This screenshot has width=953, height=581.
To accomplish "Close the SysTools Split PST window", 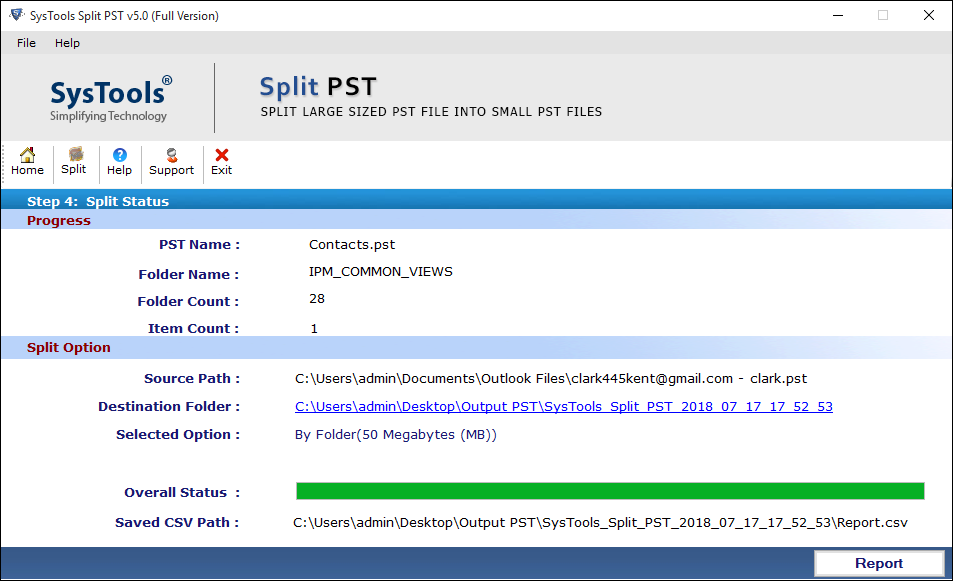I will pyautogui.click(x=929, y=15).
